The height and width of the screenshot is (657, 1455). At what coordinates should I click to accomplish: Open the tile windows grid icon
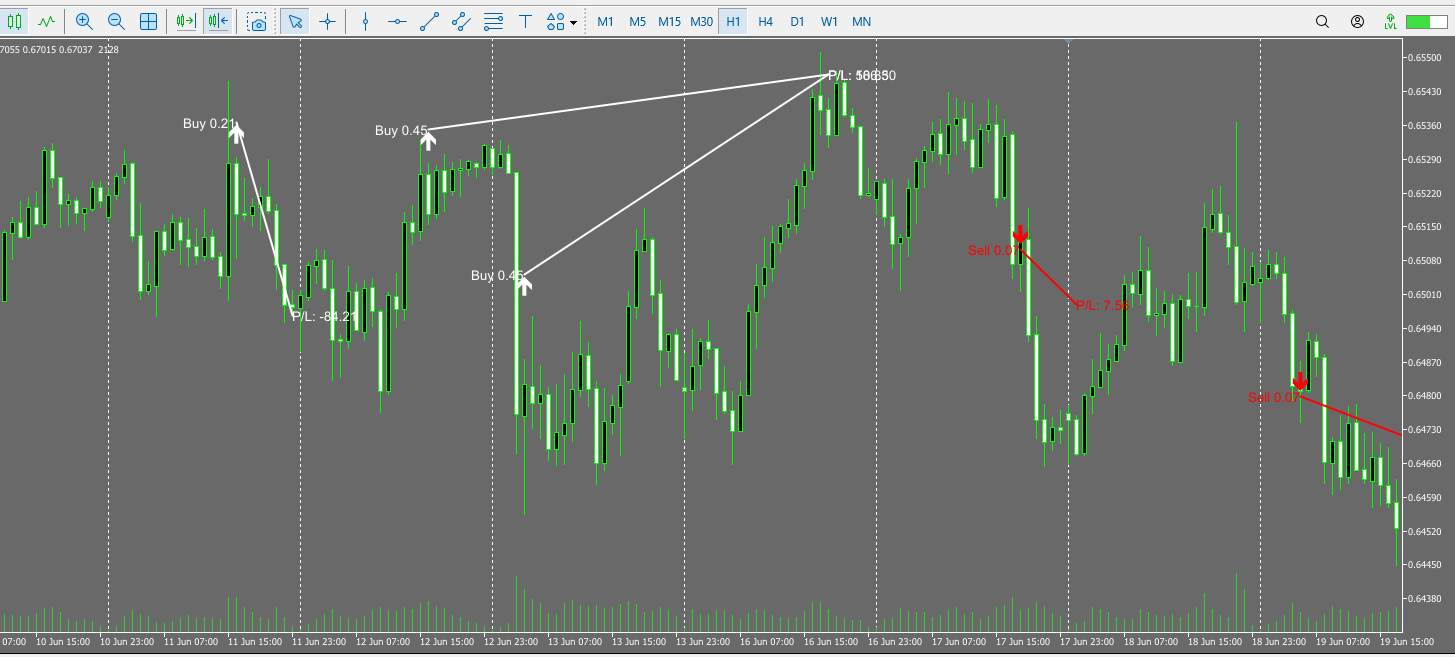[148, 20]
